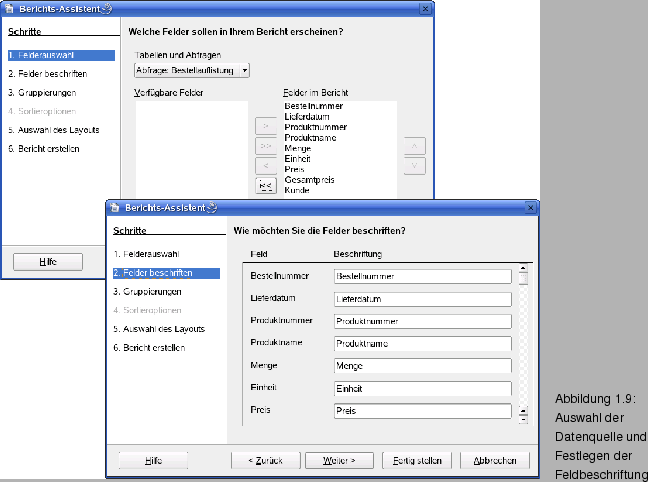Move field down with the 'v' button
Image resolution: width=648 pixels, height=482 pixels.
[x=415, y=166]
